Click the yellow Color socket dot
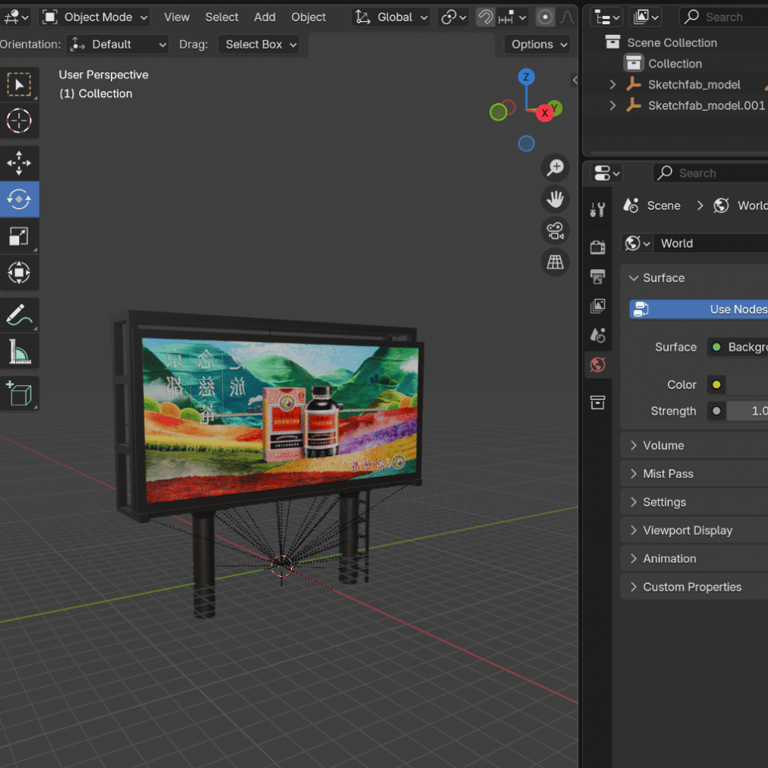The height and width of the screenshot is (768, 768). tap(716, 385)
